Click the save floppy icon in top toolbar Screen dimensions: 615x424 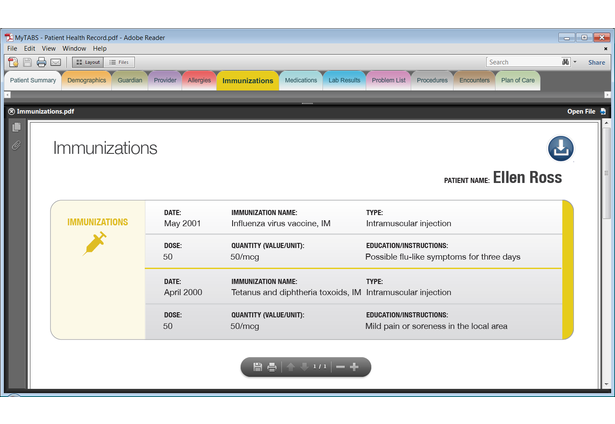27,62
